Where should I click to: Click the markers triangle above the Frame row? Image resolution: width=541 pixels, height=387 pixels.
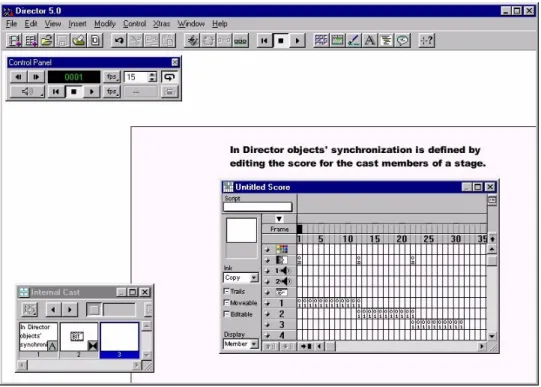279,219
